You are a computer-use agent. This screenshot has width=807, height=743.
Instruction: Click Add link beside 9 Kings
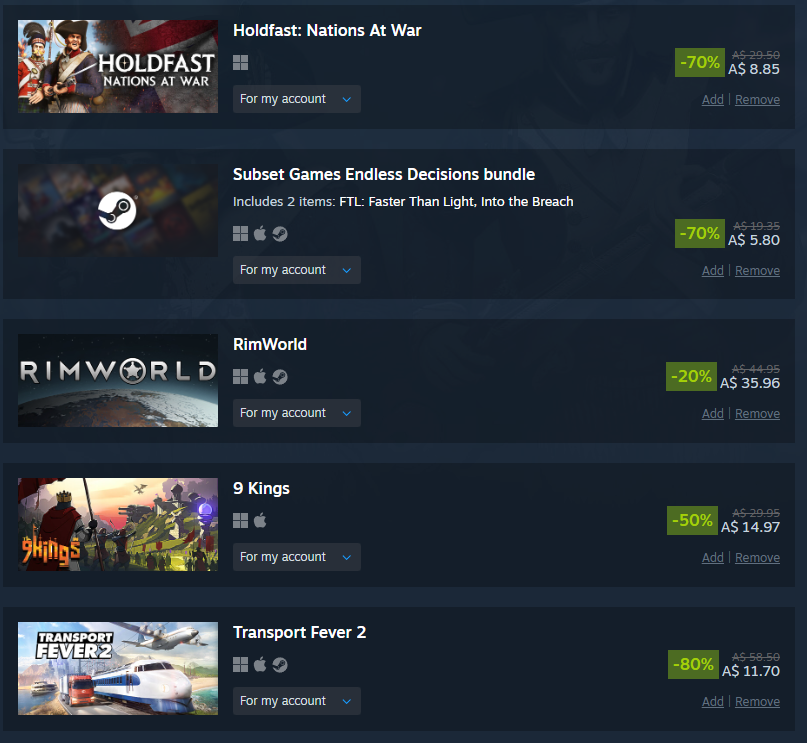pos(713,558)
